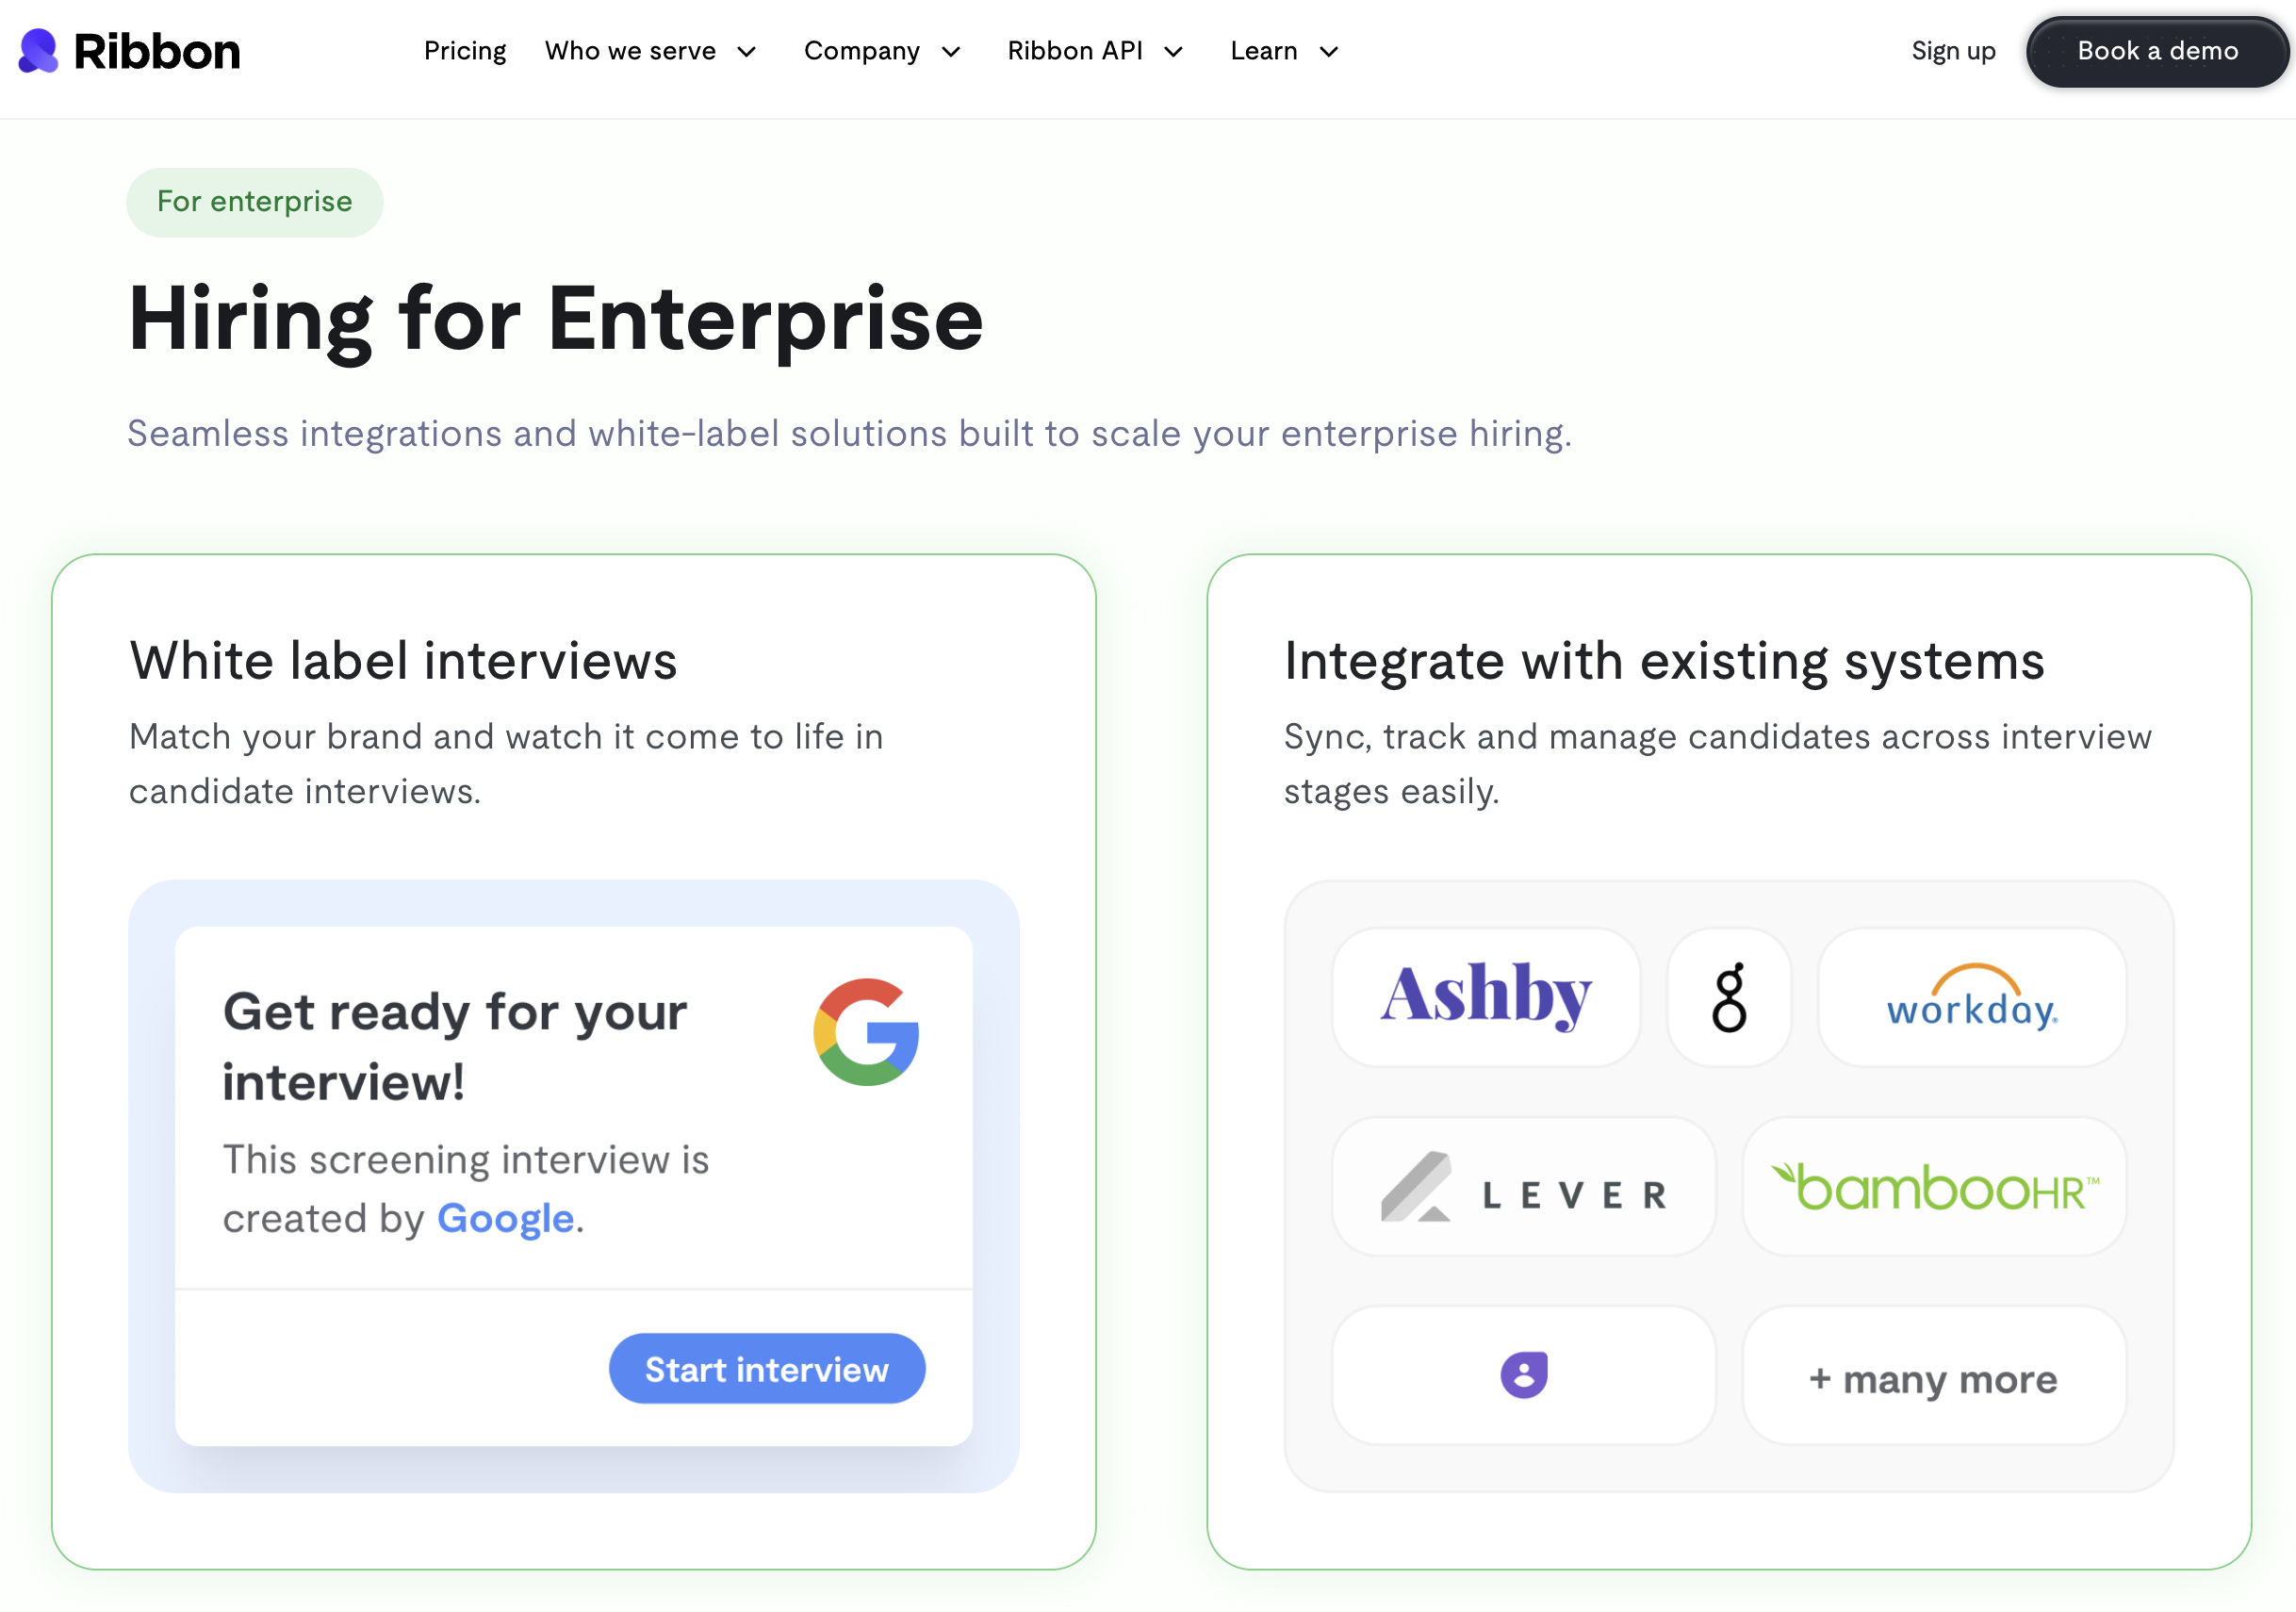2296x1612 pixels.
Task: Click the blue Google link text
Action: tap(505, 1218)
